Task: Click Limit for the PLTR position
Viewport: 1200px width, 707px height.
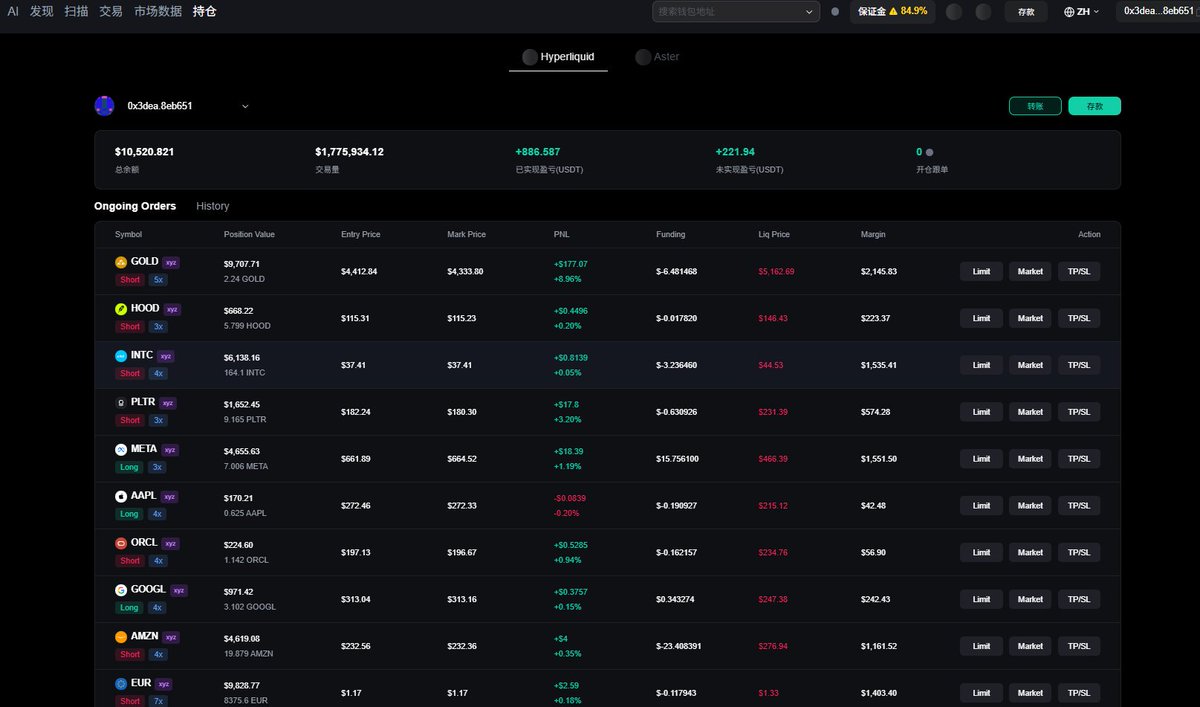Action: click(981, 412)
